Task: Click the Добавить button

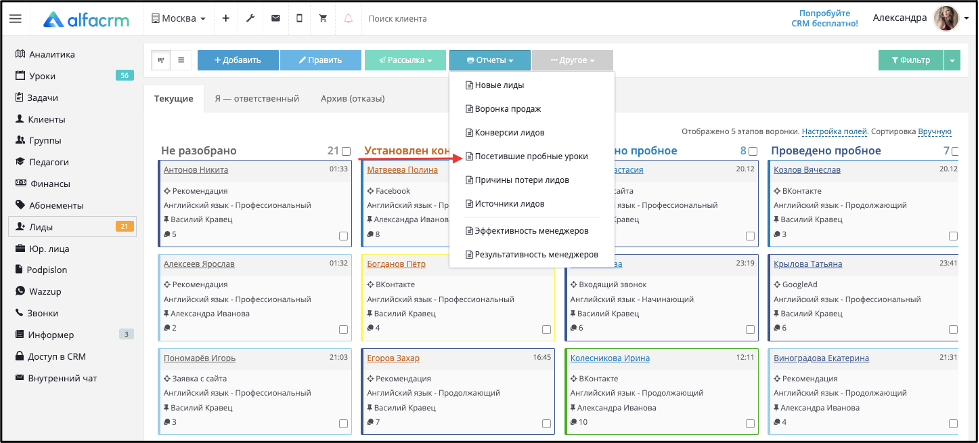Action: [238, 60]
